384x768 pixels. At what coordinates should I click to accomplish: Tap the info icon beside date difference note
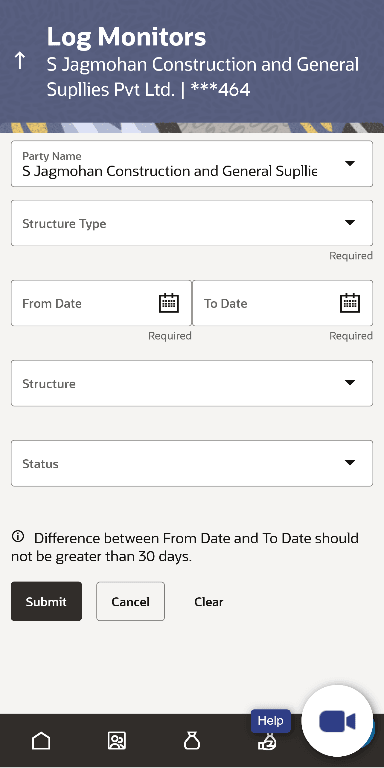pyautogui.click(x=18, y=537)
